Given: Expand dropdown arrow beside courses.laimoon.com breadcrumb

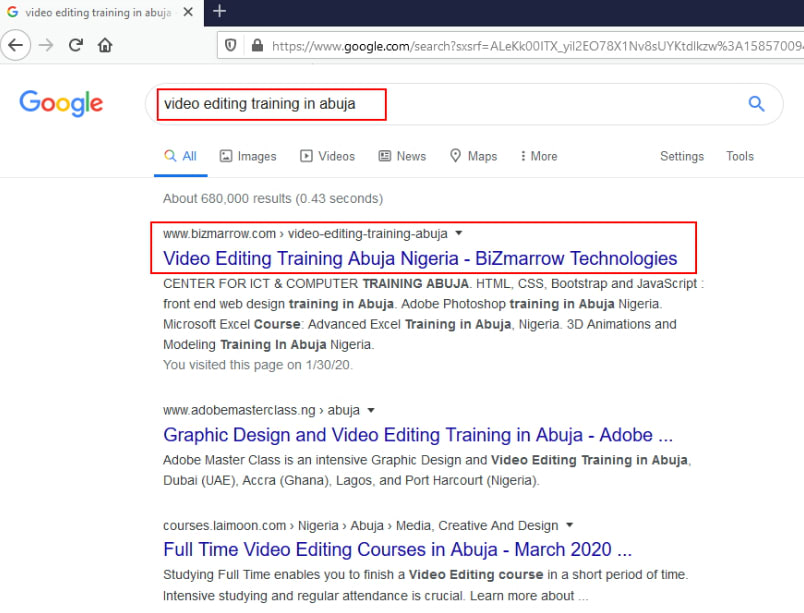Looking at the screenshot, I should 569,525.
